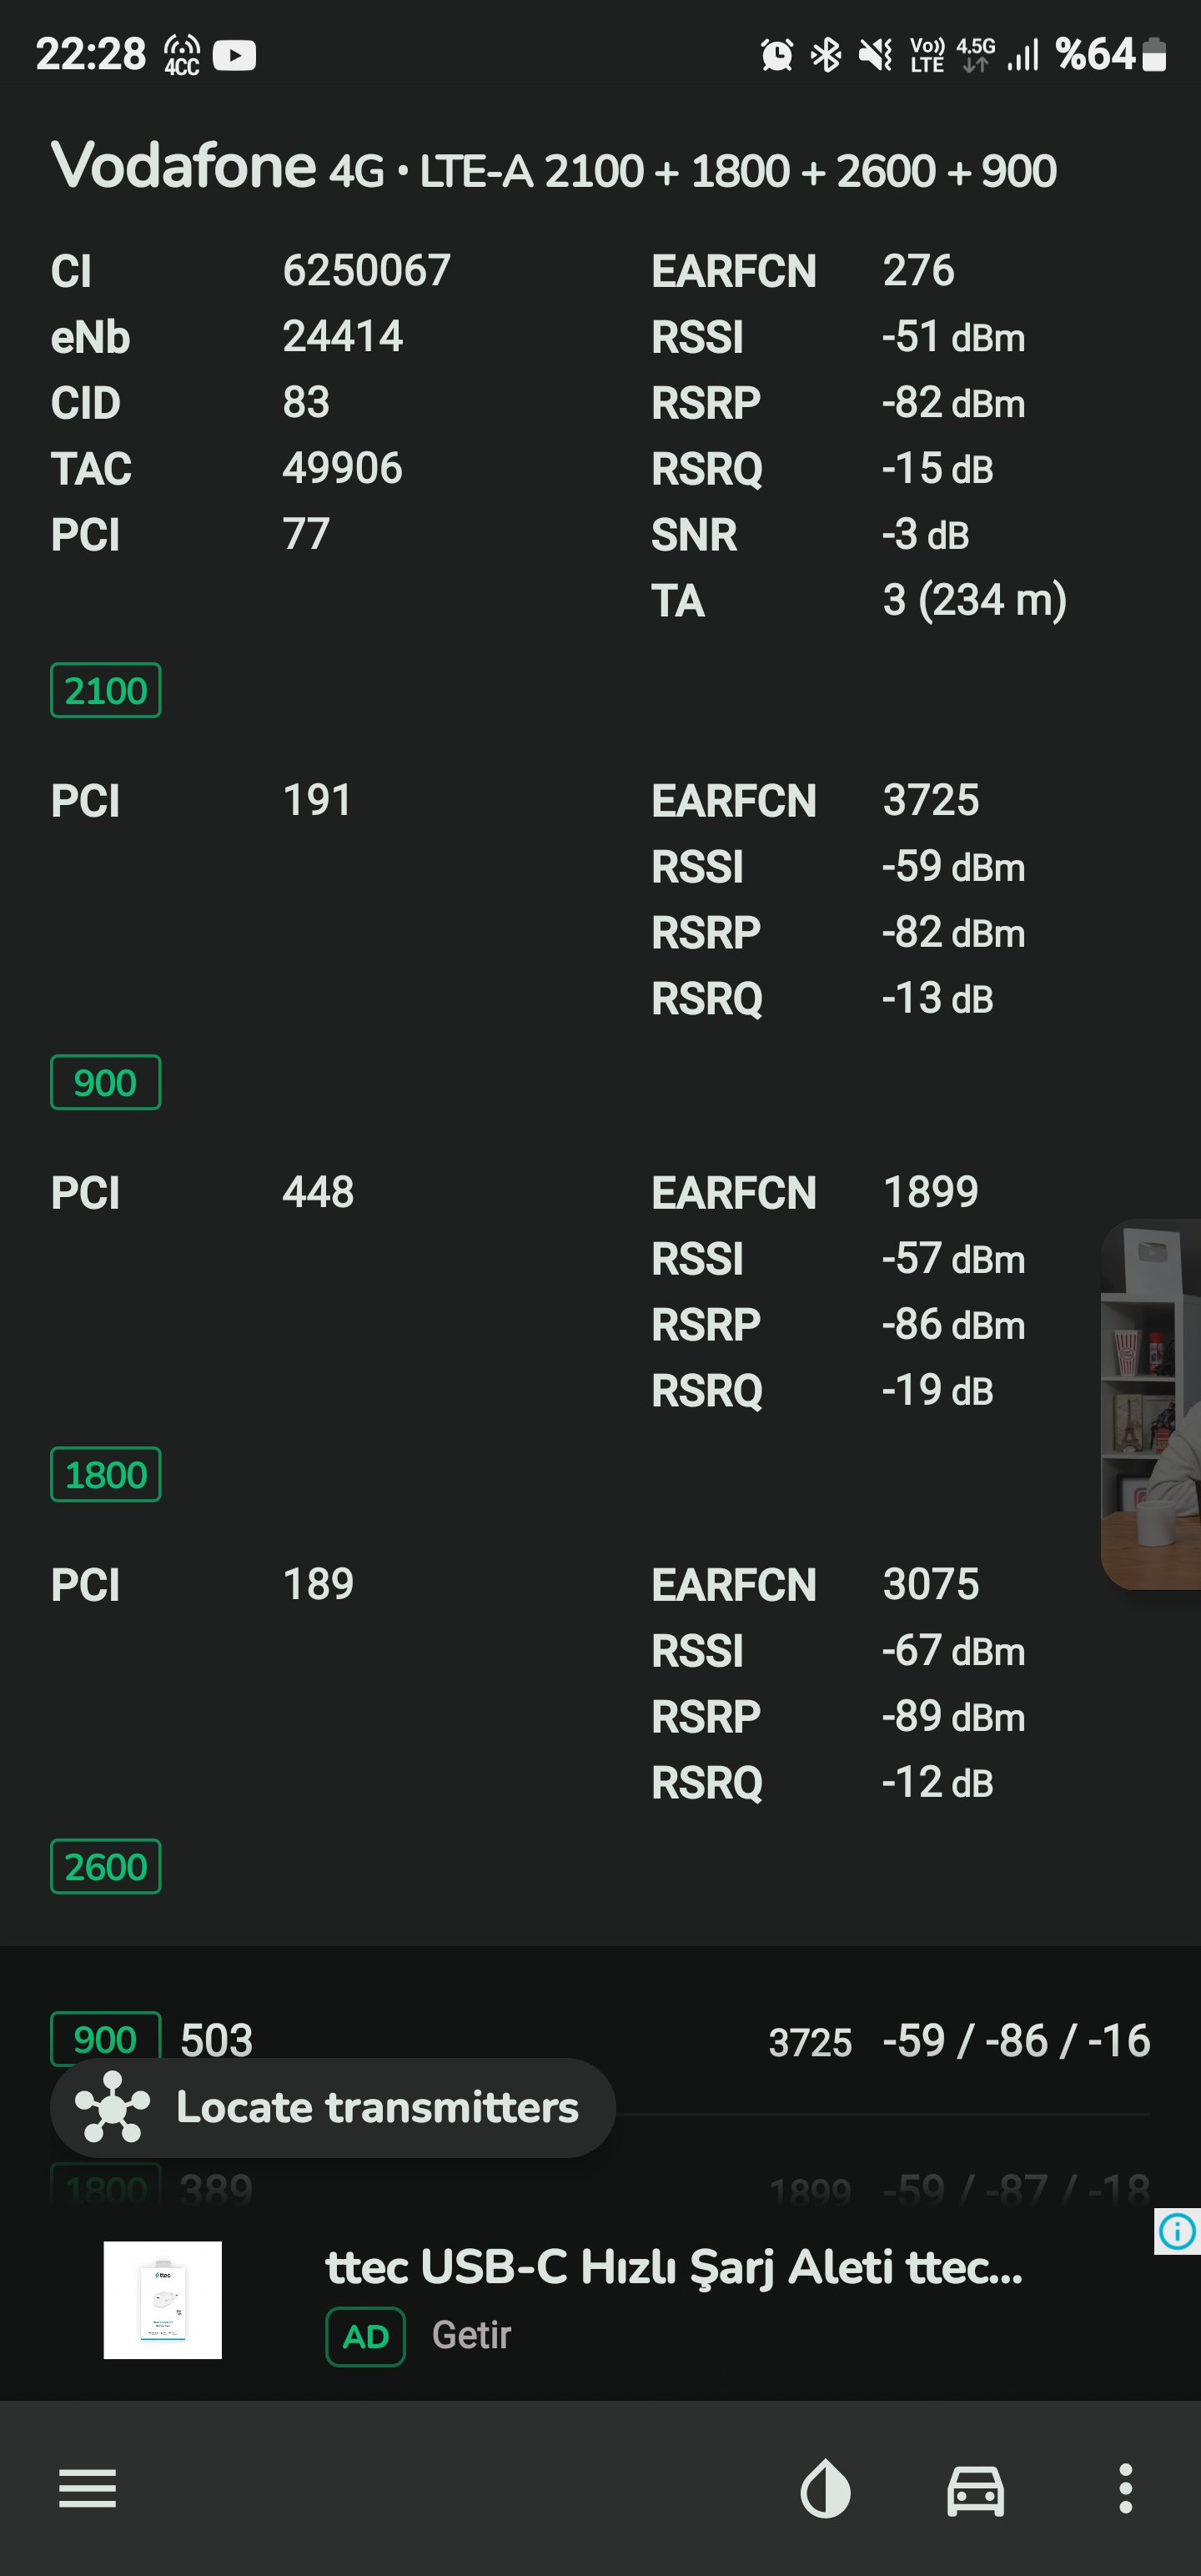Open the ad info icon
The width and height of the screenshot is (1201, 2576).
click(1177, 2231)
